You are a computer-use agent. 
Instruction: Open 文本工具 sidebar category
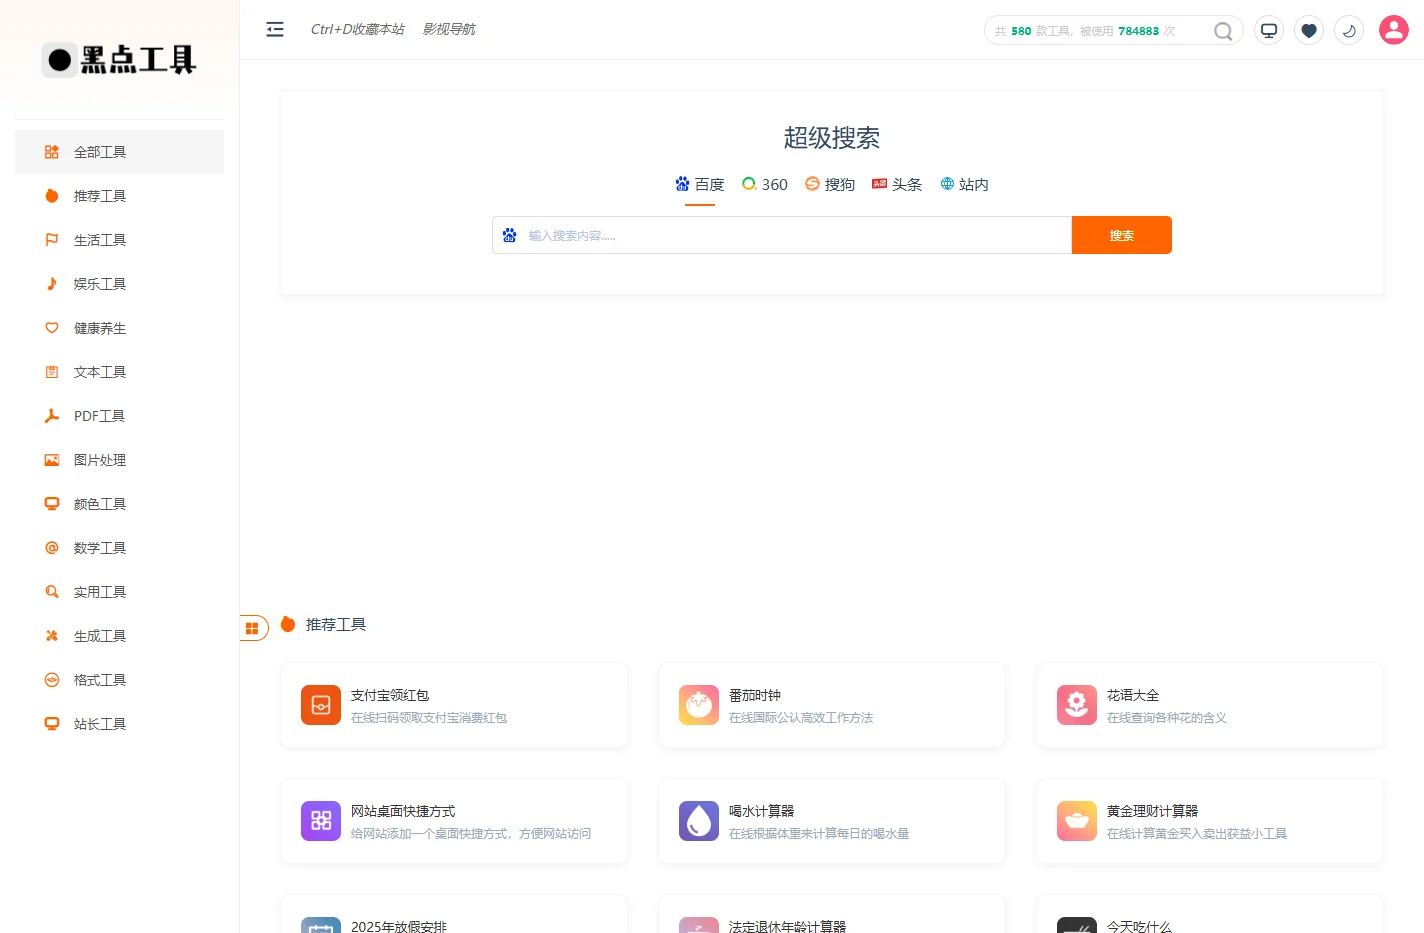point(119,372)
